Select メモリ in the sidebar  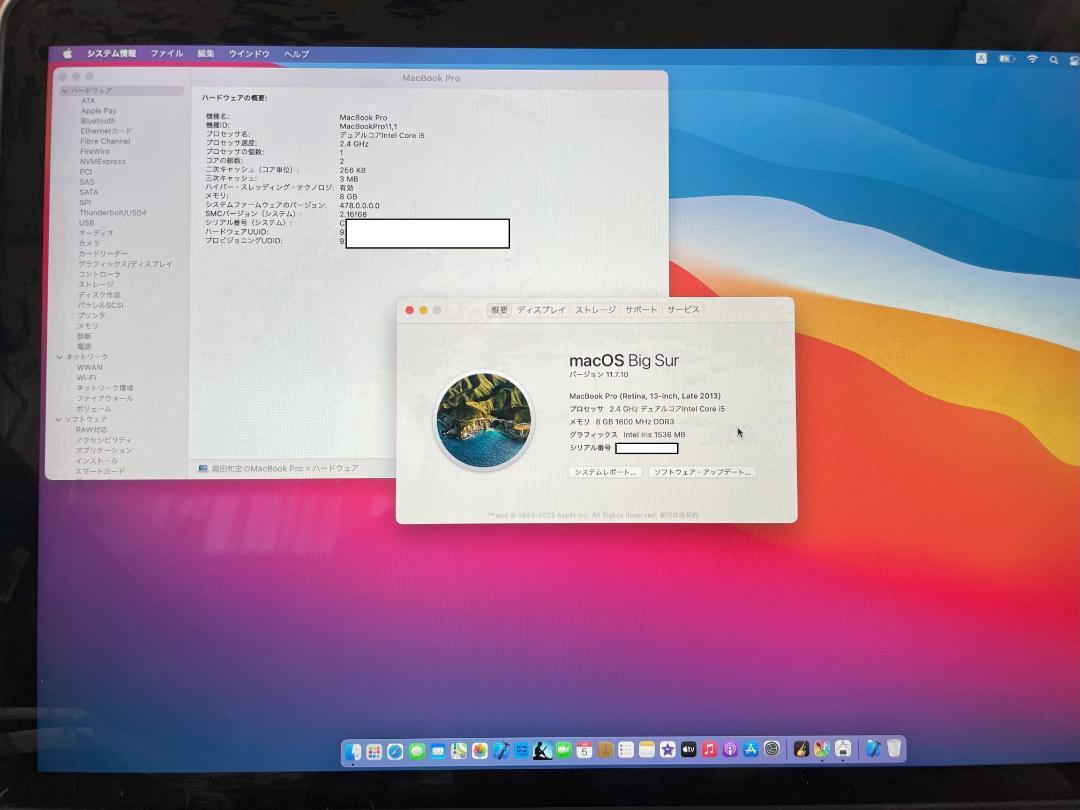point(87,326)
